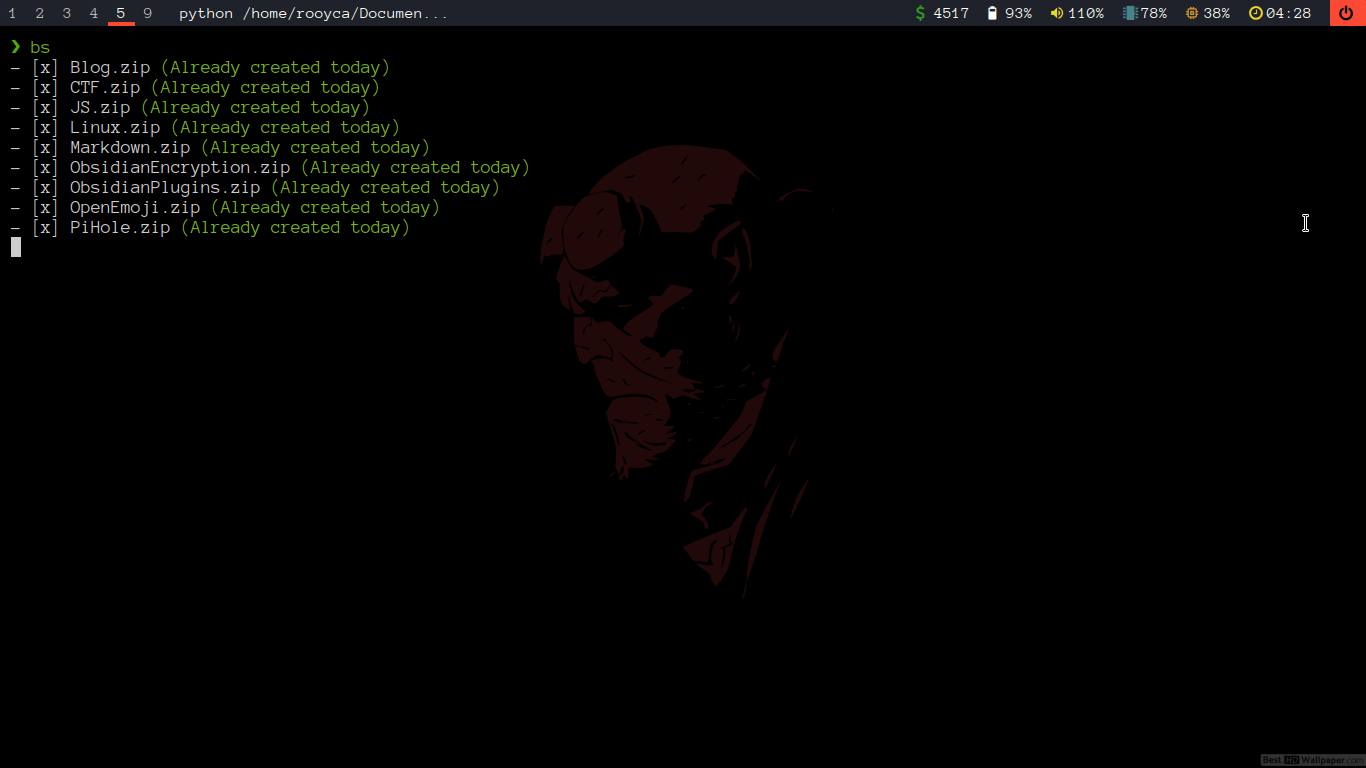
Task: Click the PiHole.zip filename
Action: pos(120,228)
